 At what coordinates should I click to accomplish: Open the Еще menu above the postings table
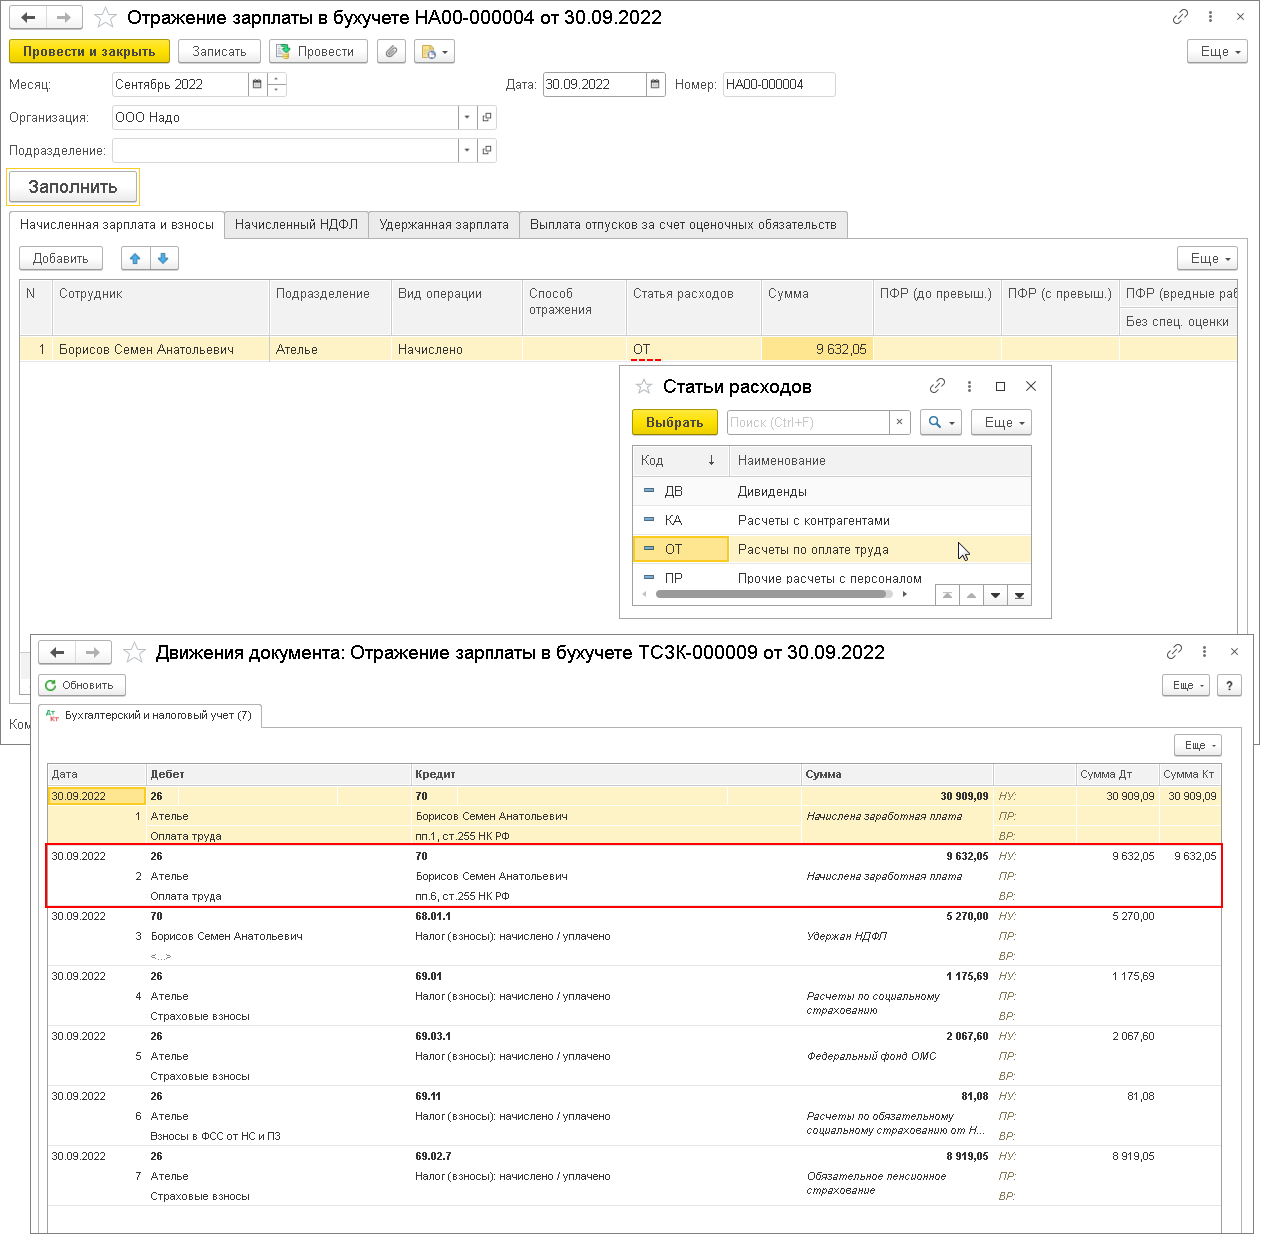pos(1197,745)
